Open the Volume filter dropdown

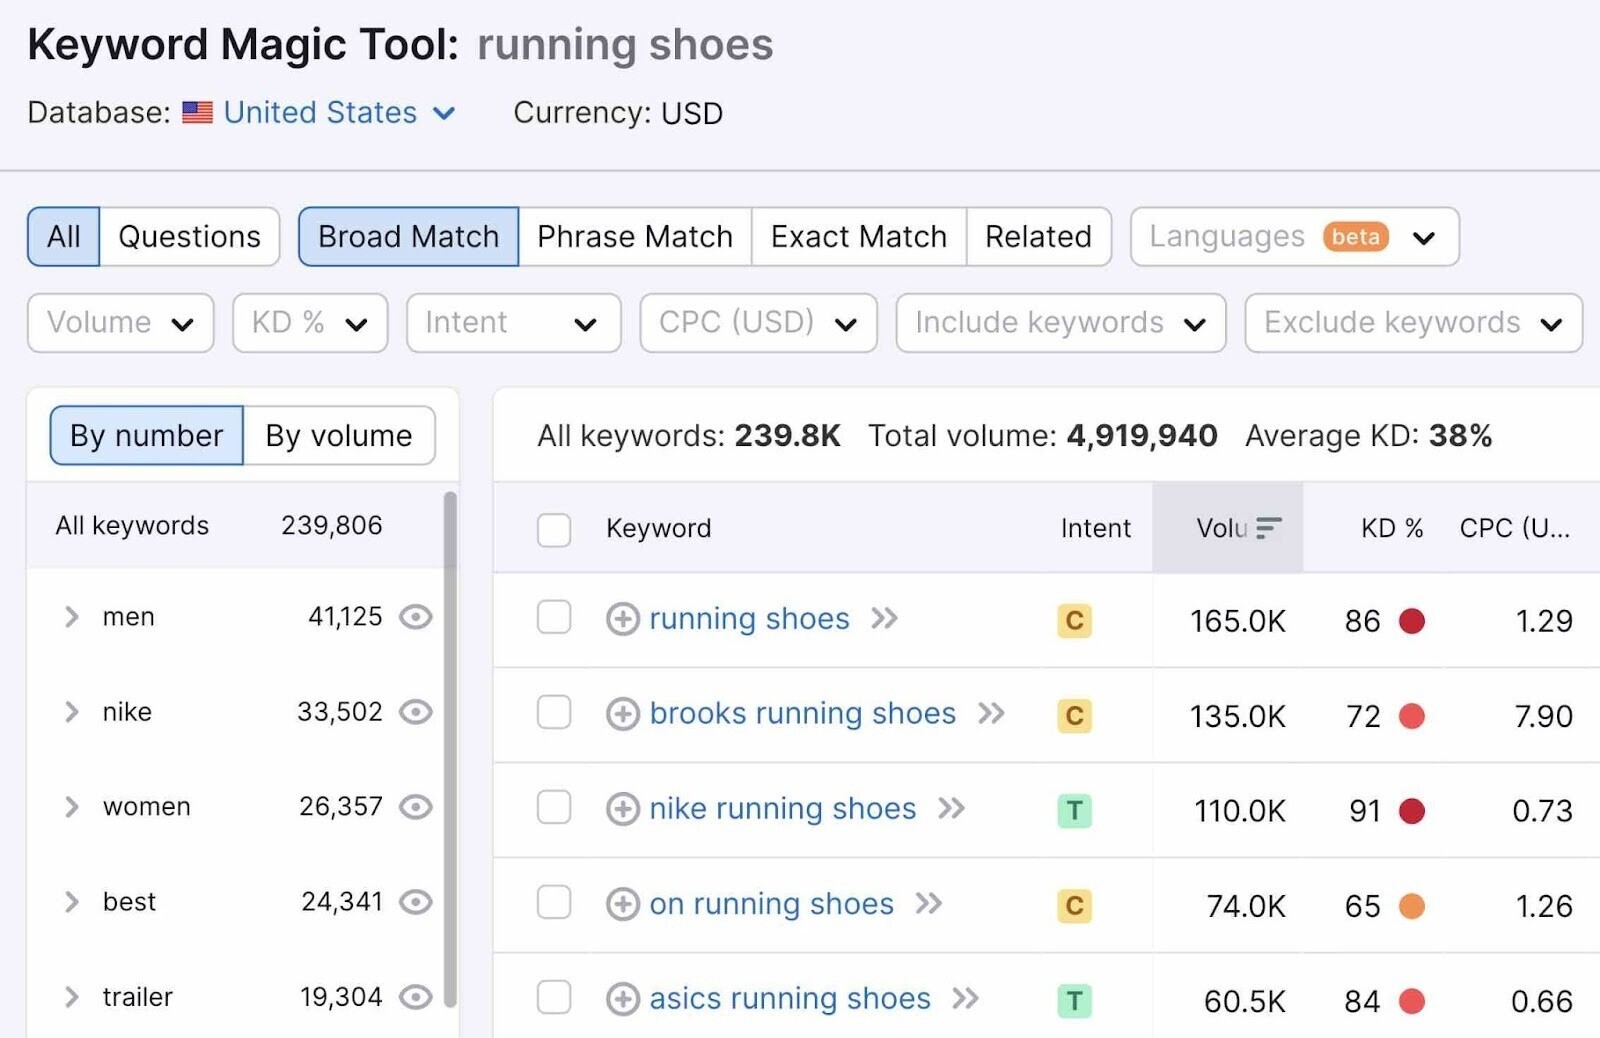pyautogui.click(x=119, y=323)
